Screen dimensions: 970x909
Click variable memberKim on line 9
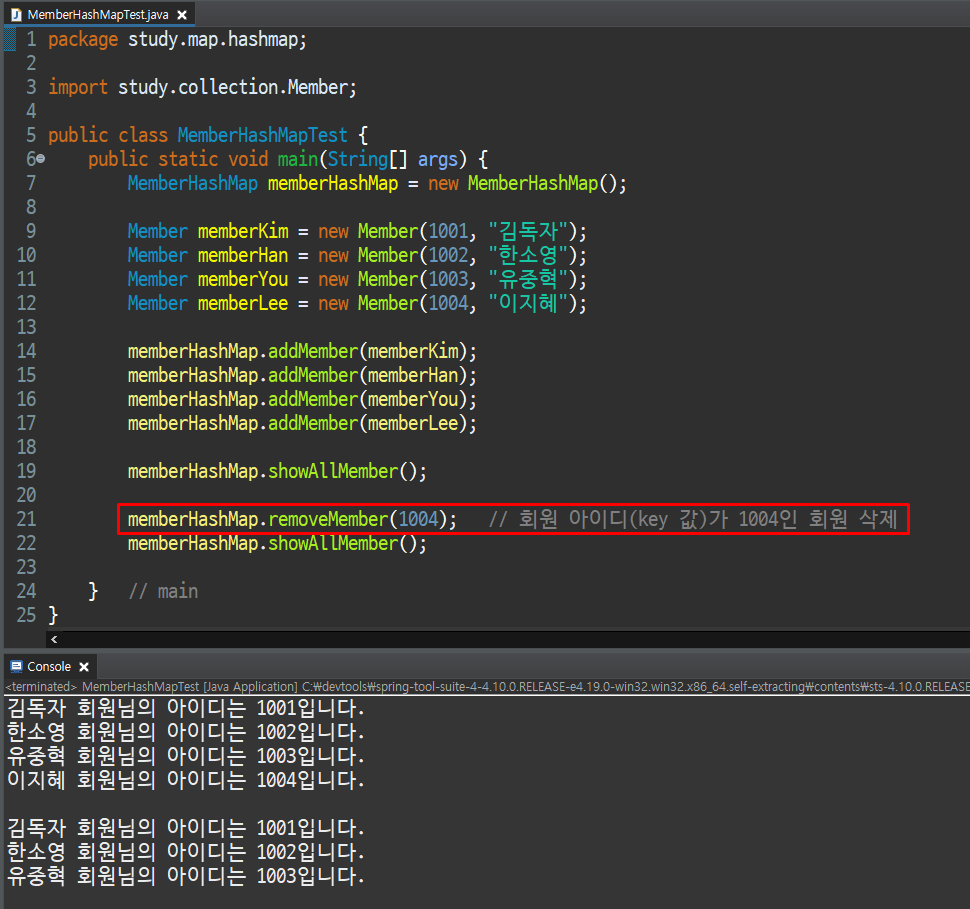pyautogui.click(x=243, y=231)
